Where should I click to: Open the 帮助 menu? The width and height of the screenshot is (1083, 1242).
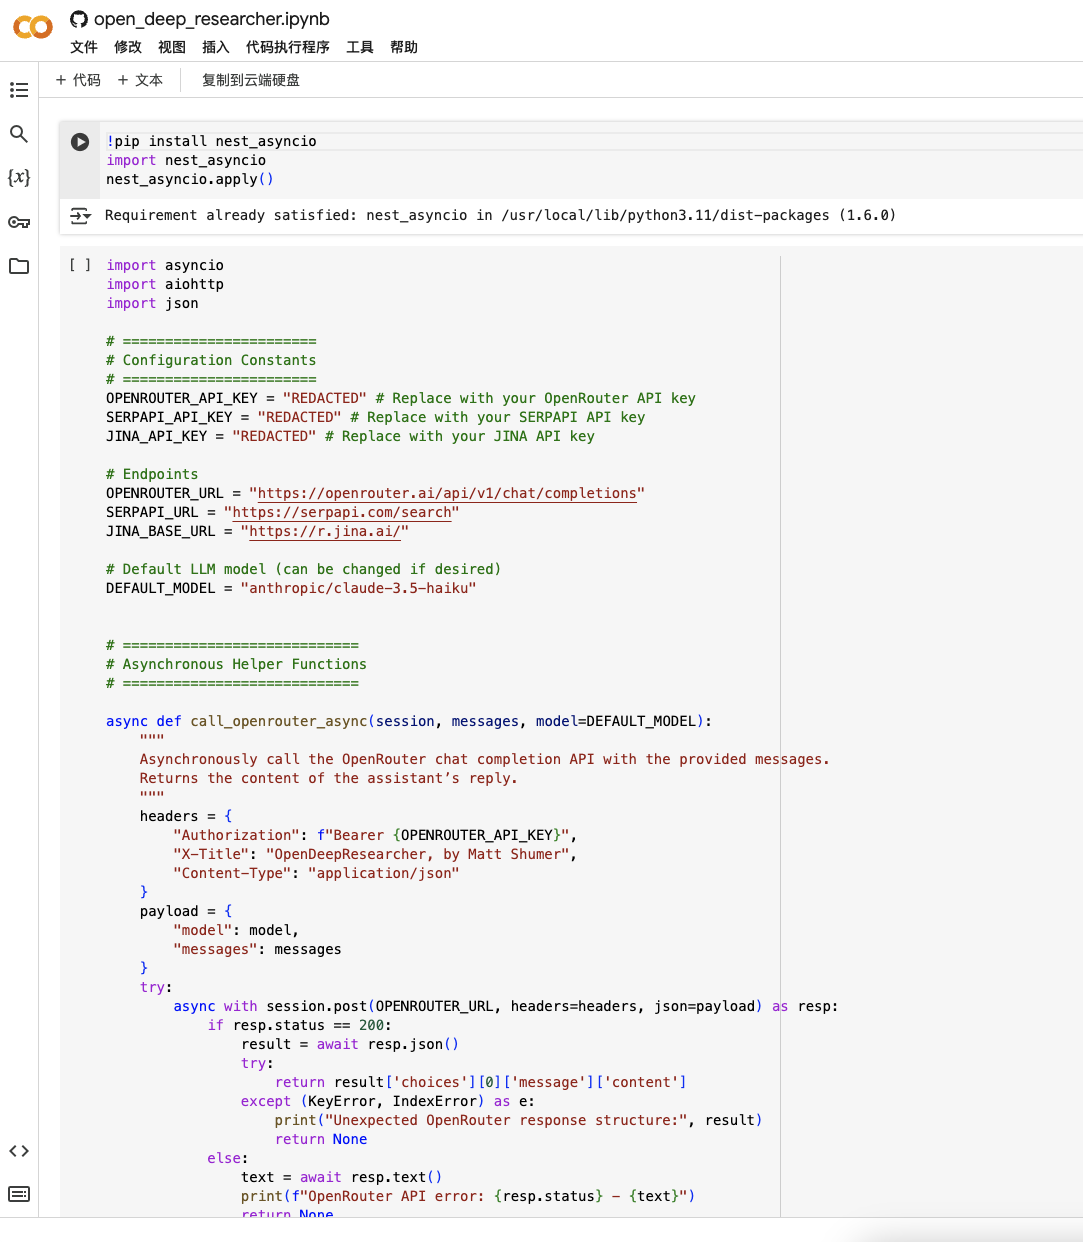coord(404,47)
